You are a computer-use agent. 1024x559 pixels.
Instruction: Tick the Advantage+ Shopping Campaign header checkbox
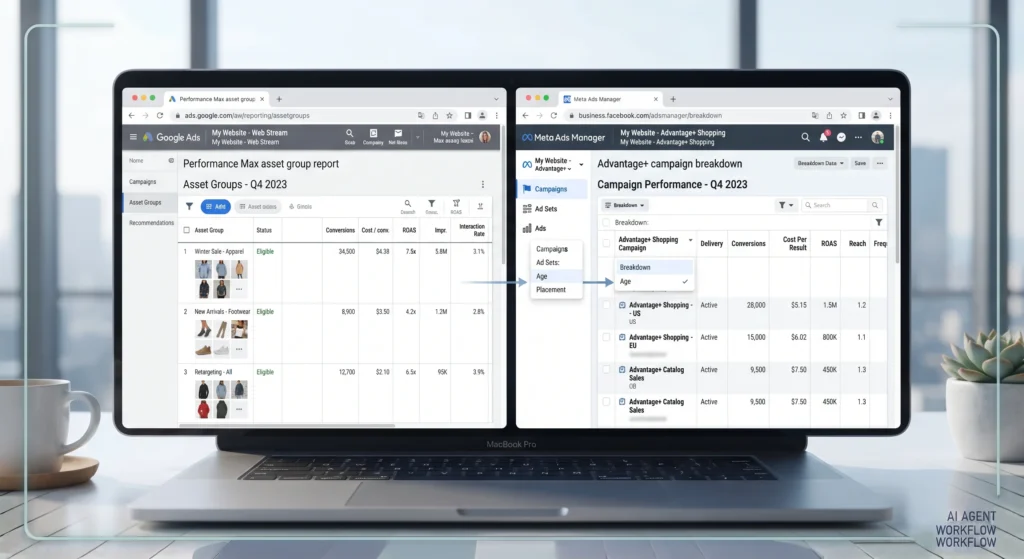click(x=606, y=244)
